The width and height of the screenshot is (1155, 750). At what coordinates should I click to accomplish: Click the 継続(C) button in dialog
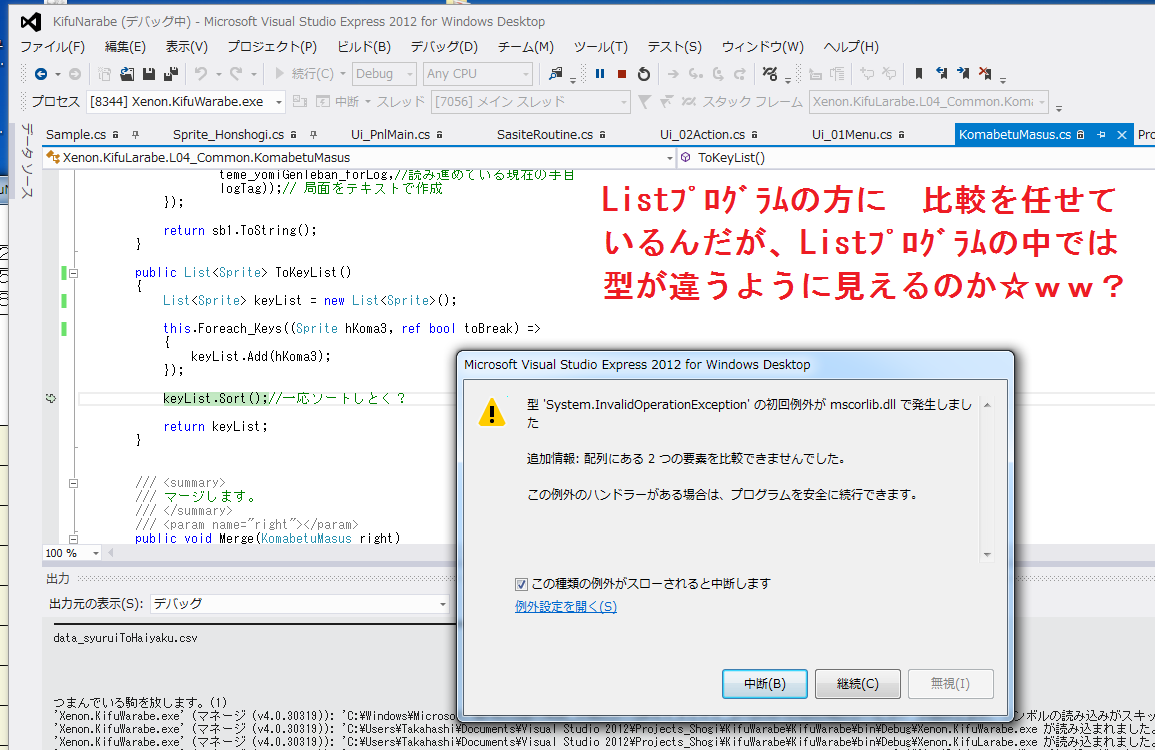[857, 684]
